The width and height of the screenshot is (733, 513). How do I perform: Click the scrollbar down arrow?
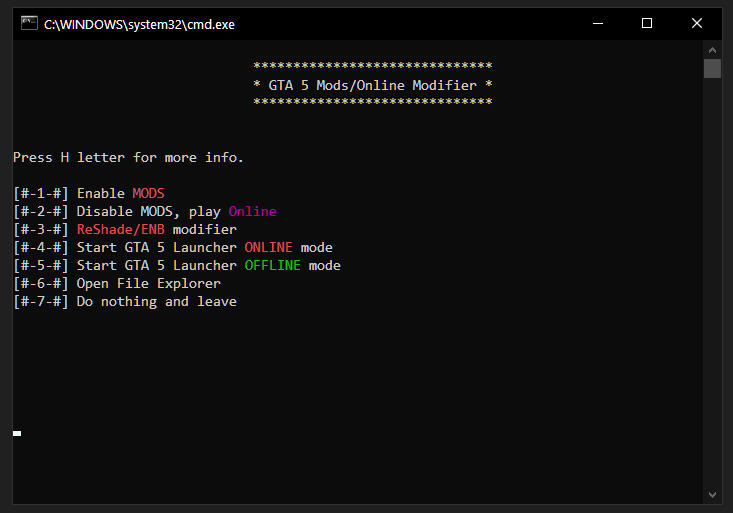[712, 494]
